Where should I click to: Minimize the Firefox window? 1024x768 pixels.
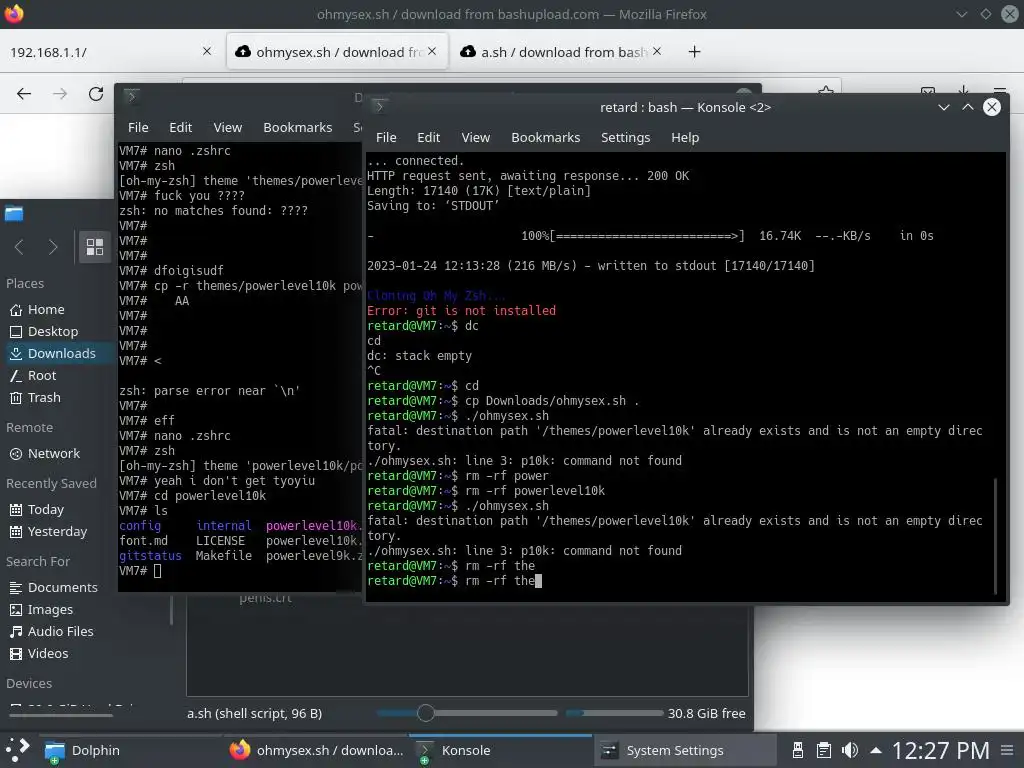[x=961, y=14]
